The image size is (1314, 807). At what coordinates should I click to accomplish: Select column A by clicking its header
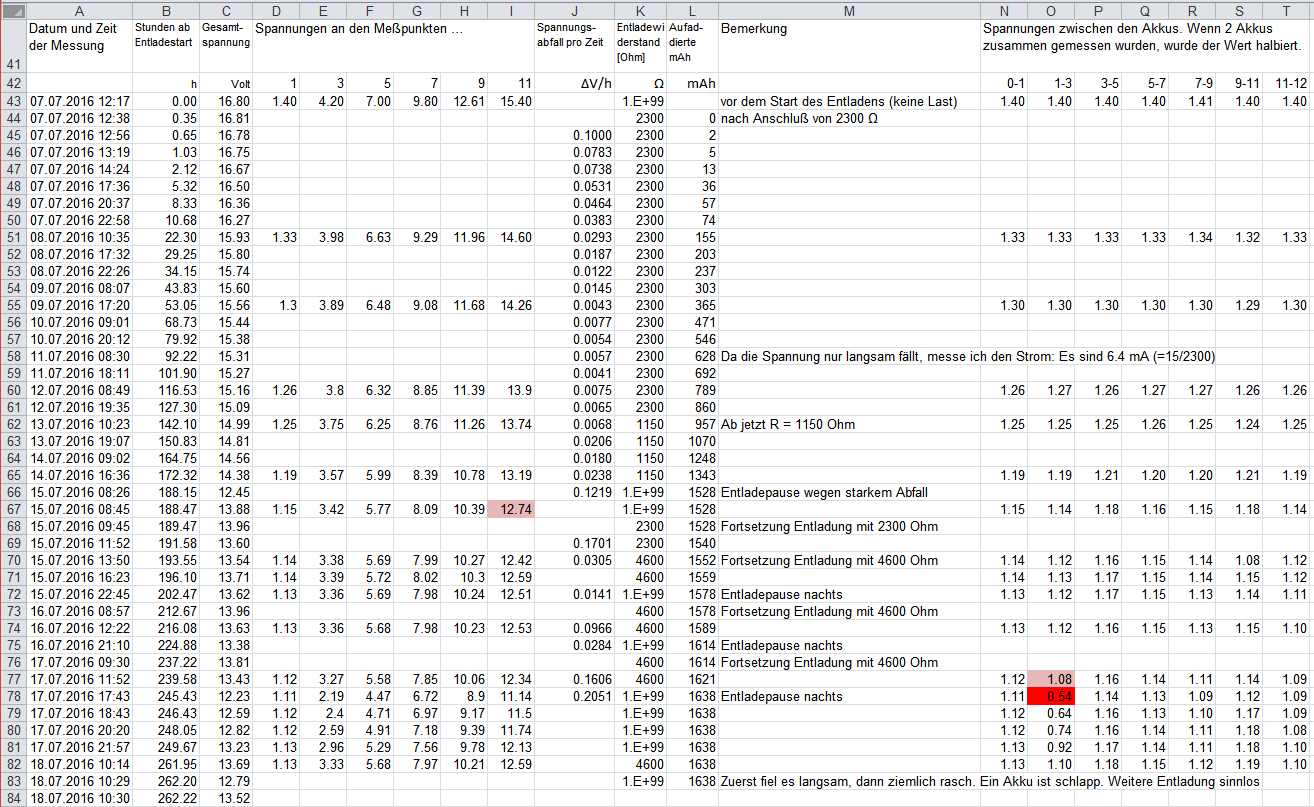pyautogui.click(x=79, y=11)
